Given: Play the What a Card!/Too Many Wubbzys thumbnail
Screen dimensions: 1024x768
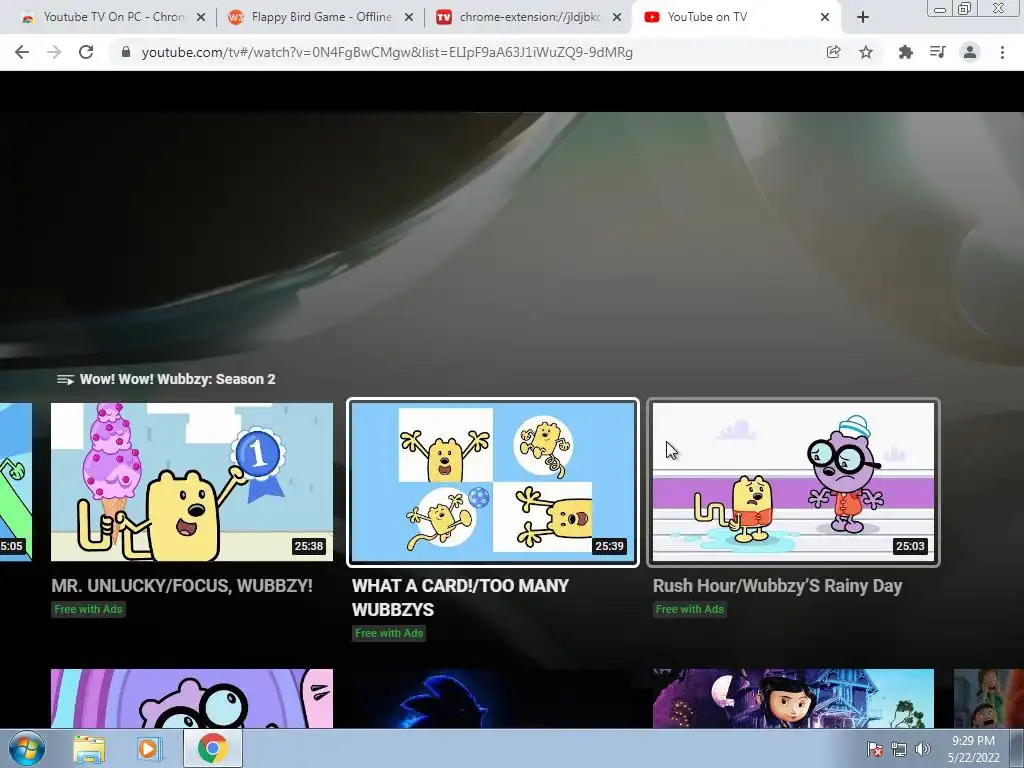Looking at the screenshot, I should pos(493,482).
